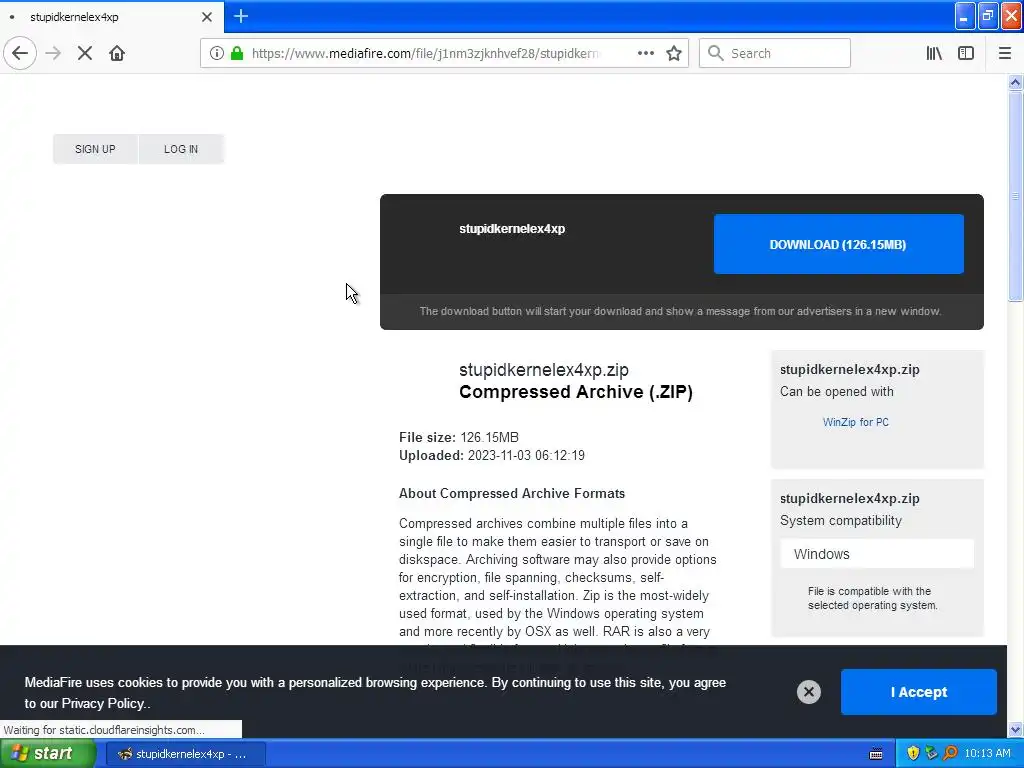Open the WinZip for PC link
This screenshot has width=1024, height=768.
tap(856, 422)
